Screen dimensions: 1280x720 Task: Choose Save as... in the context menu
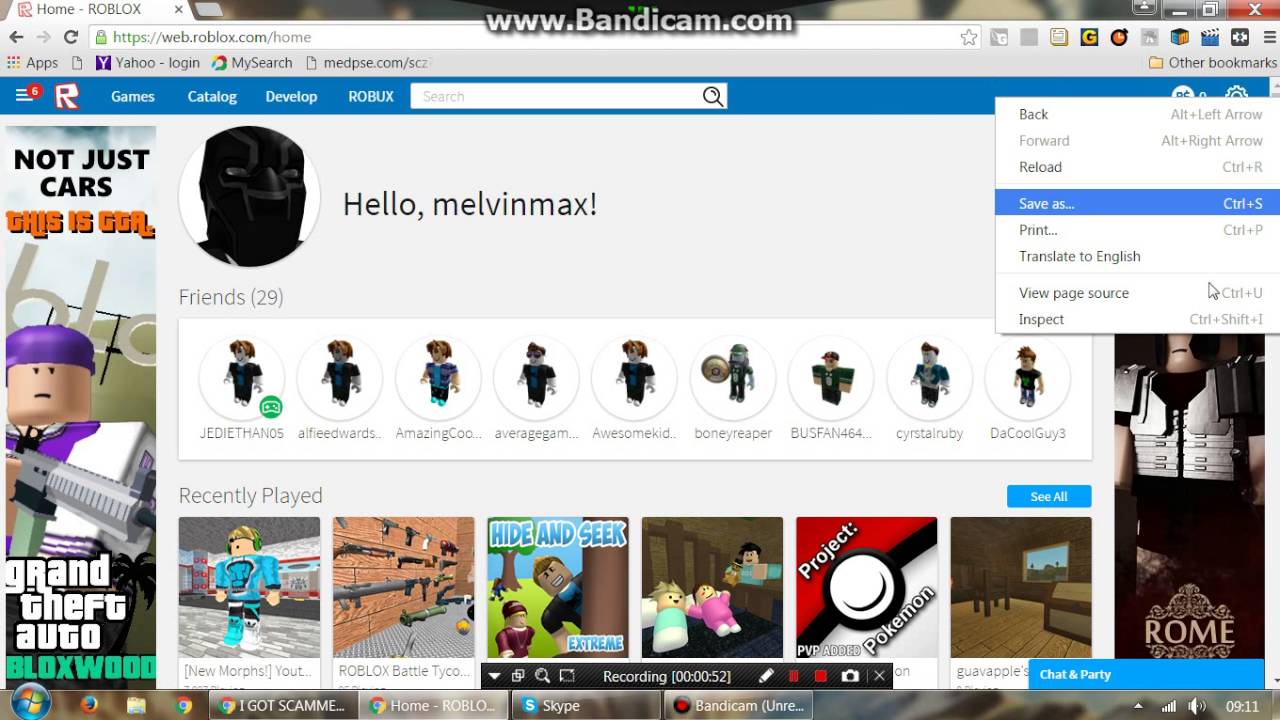click(1138, 203)
